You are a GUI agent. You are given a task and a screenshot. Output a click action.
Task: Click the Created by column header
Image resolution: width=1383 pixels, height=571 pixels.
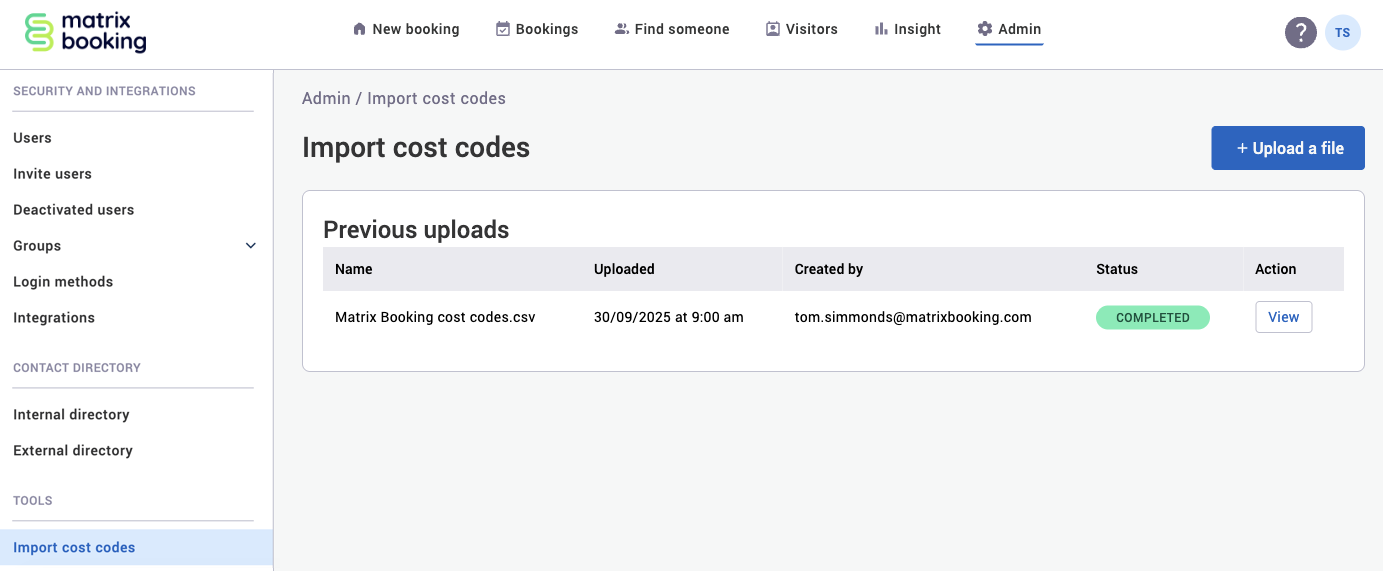(829, 269)
